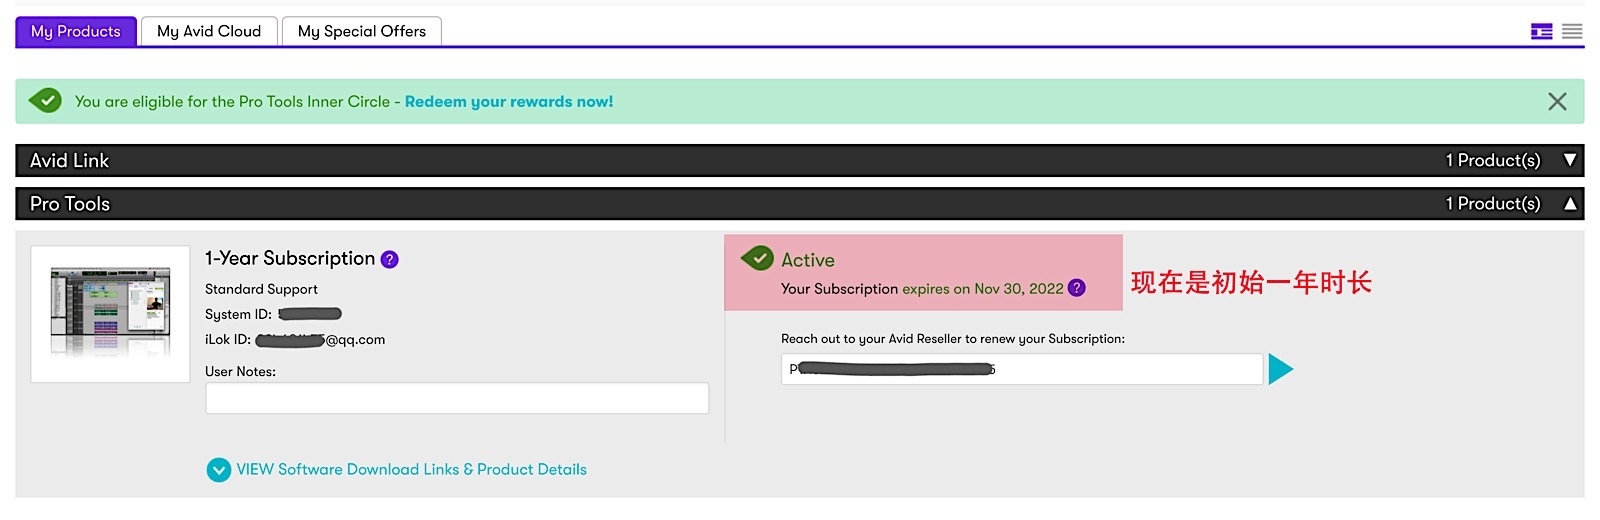Image resolution: width=1600 pixels, height=520 pixels.
Task: Click the System ID label
Action: [x=238, y=314]
